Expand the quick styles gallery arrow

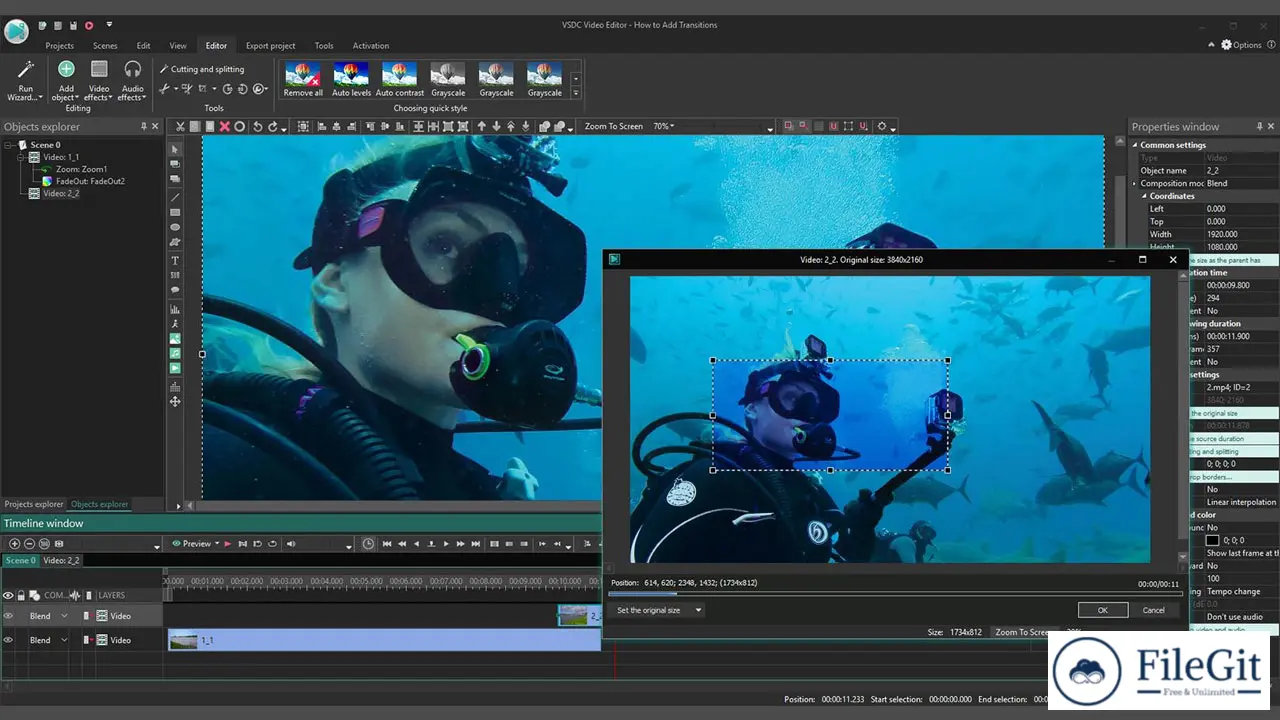coord(575,93)
